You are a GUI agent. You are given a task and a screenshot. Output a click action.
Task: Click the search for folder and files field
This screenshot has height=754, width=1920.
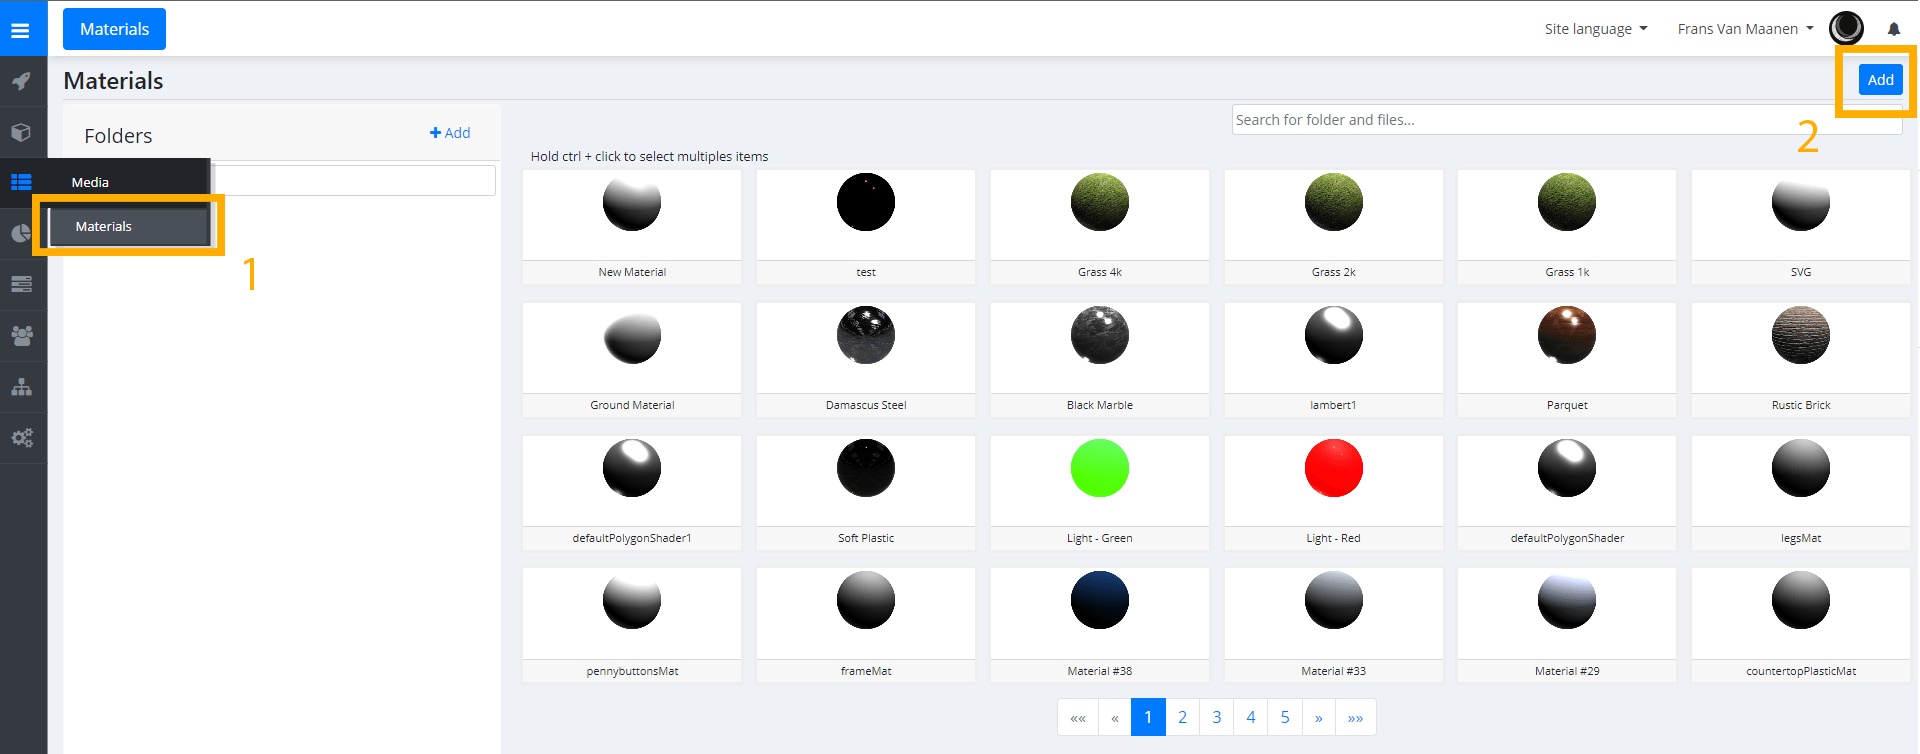1567,120
